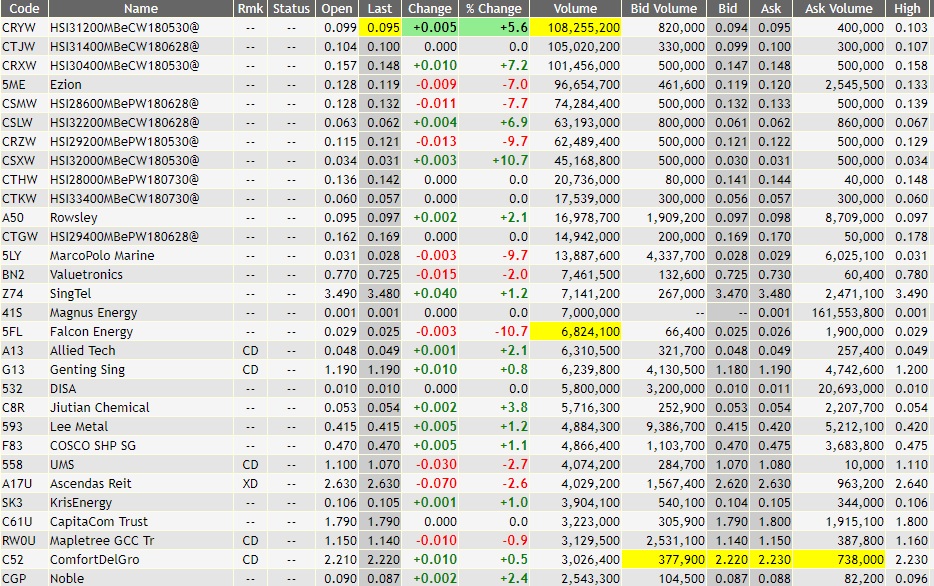Sort stocks by the Name column header
Screen dimensions: 934x586
(x=140, y=9)
